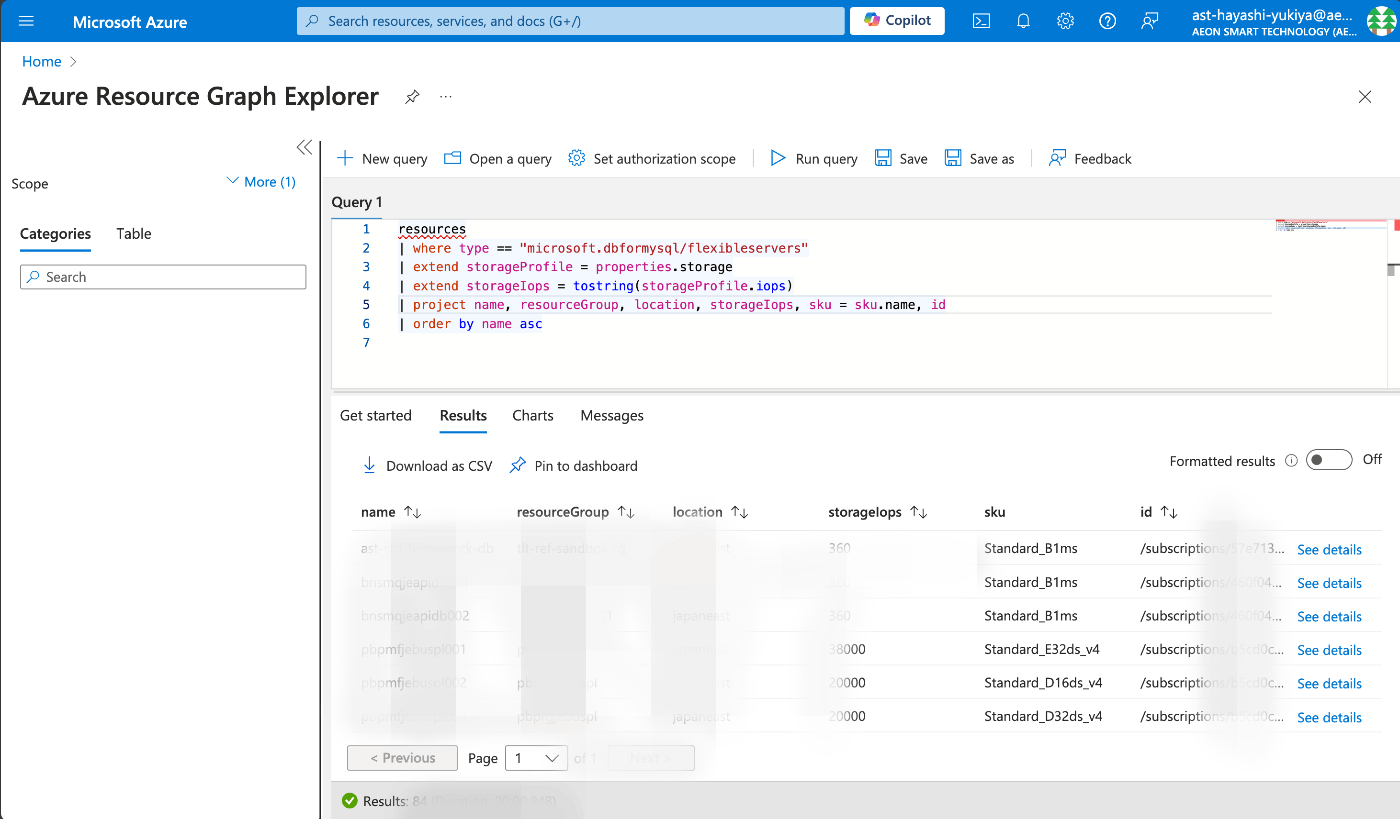
Task: Download results as CSV
Action: [427, 466]
